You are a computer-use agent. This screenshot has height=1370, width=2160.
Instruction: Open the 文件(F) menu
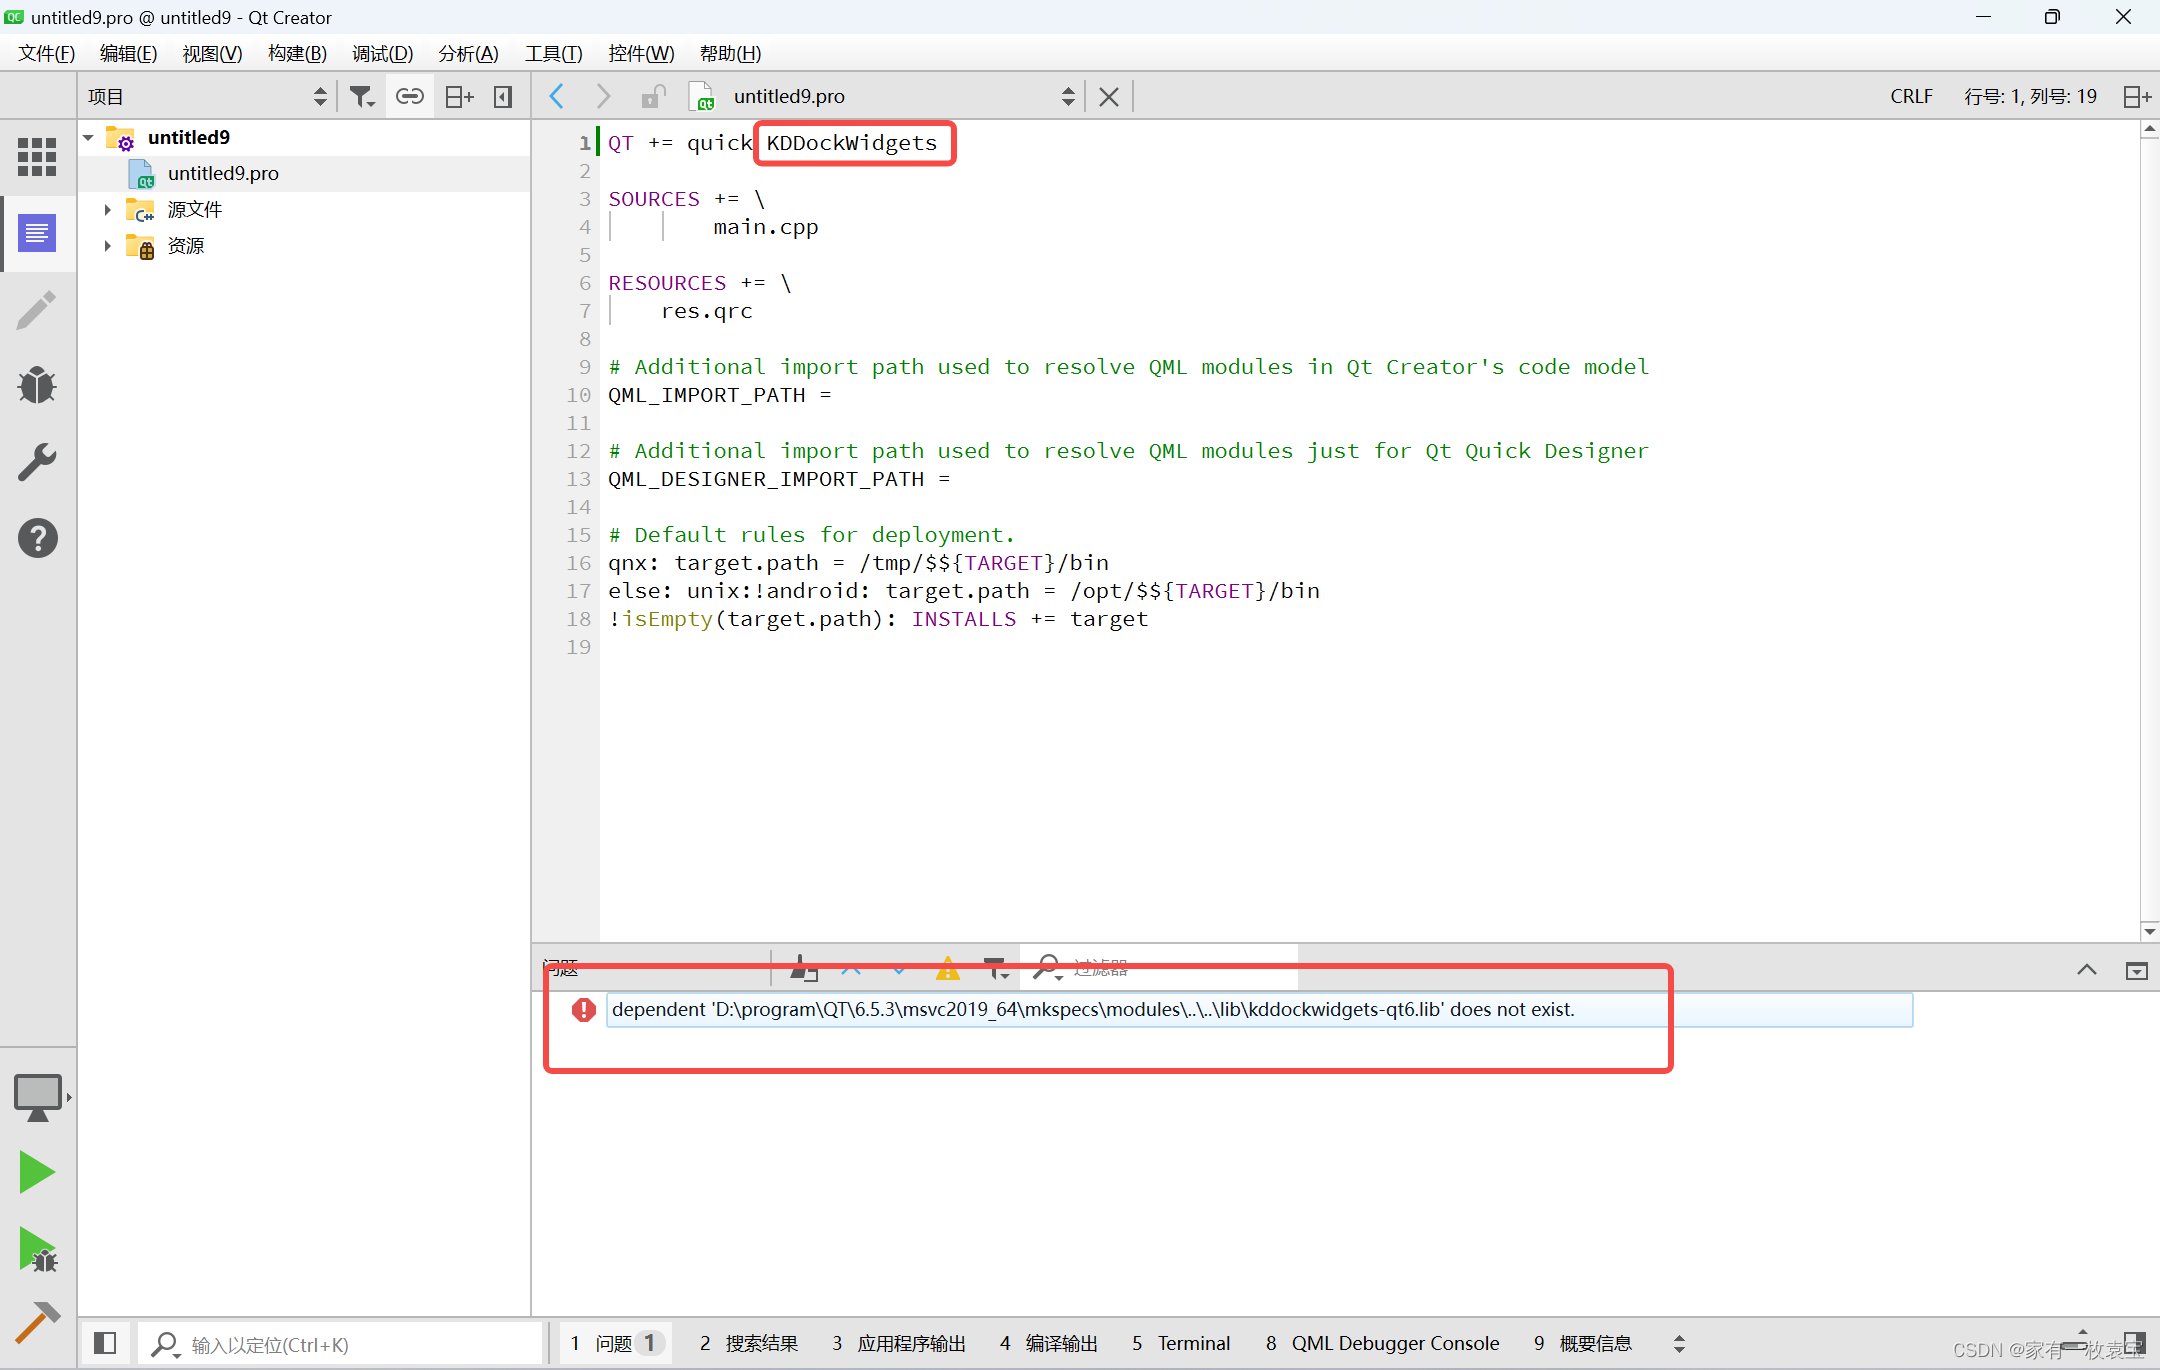[x=46, y=54]
